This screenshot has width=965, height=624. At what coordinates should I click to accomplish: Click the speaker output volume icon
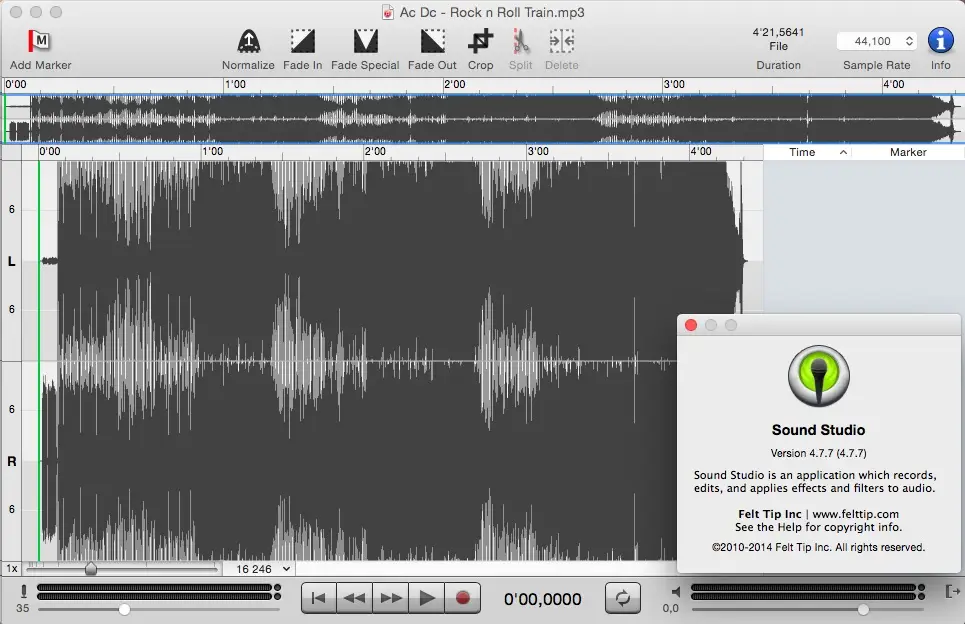click(676, 592)
